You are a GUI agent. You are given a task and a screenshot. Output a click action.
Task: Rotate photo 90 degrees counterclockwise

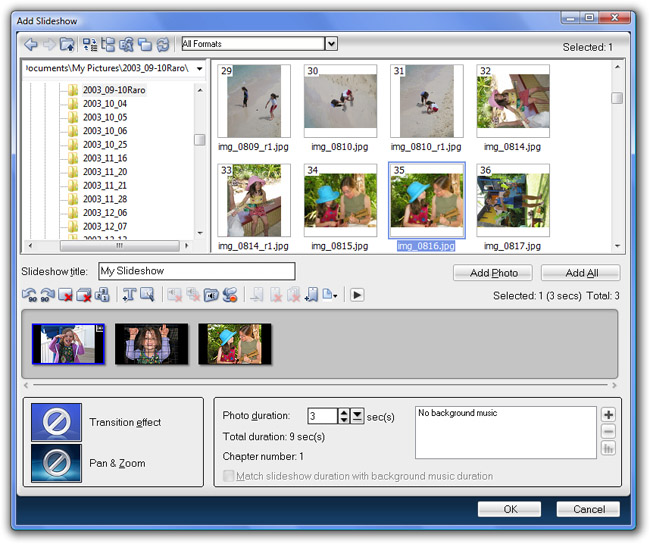point(30,295)
